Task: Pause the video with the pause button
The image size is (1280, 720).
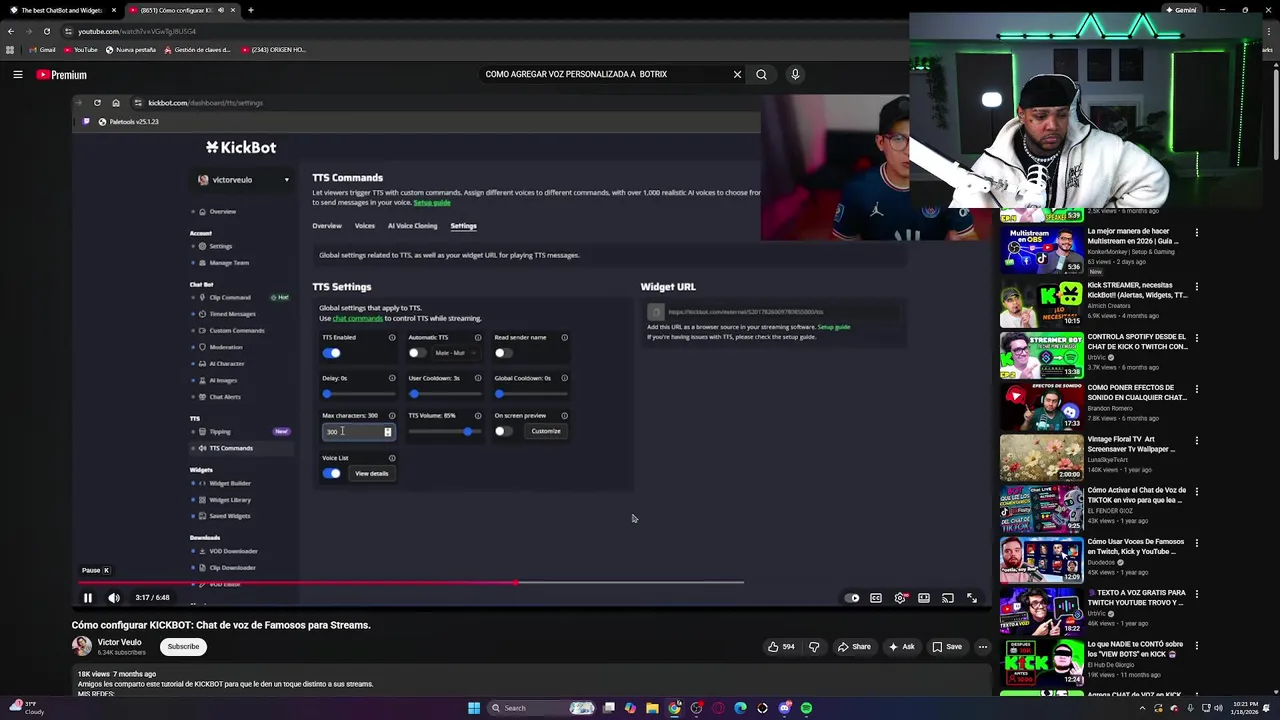Action: 88,598
